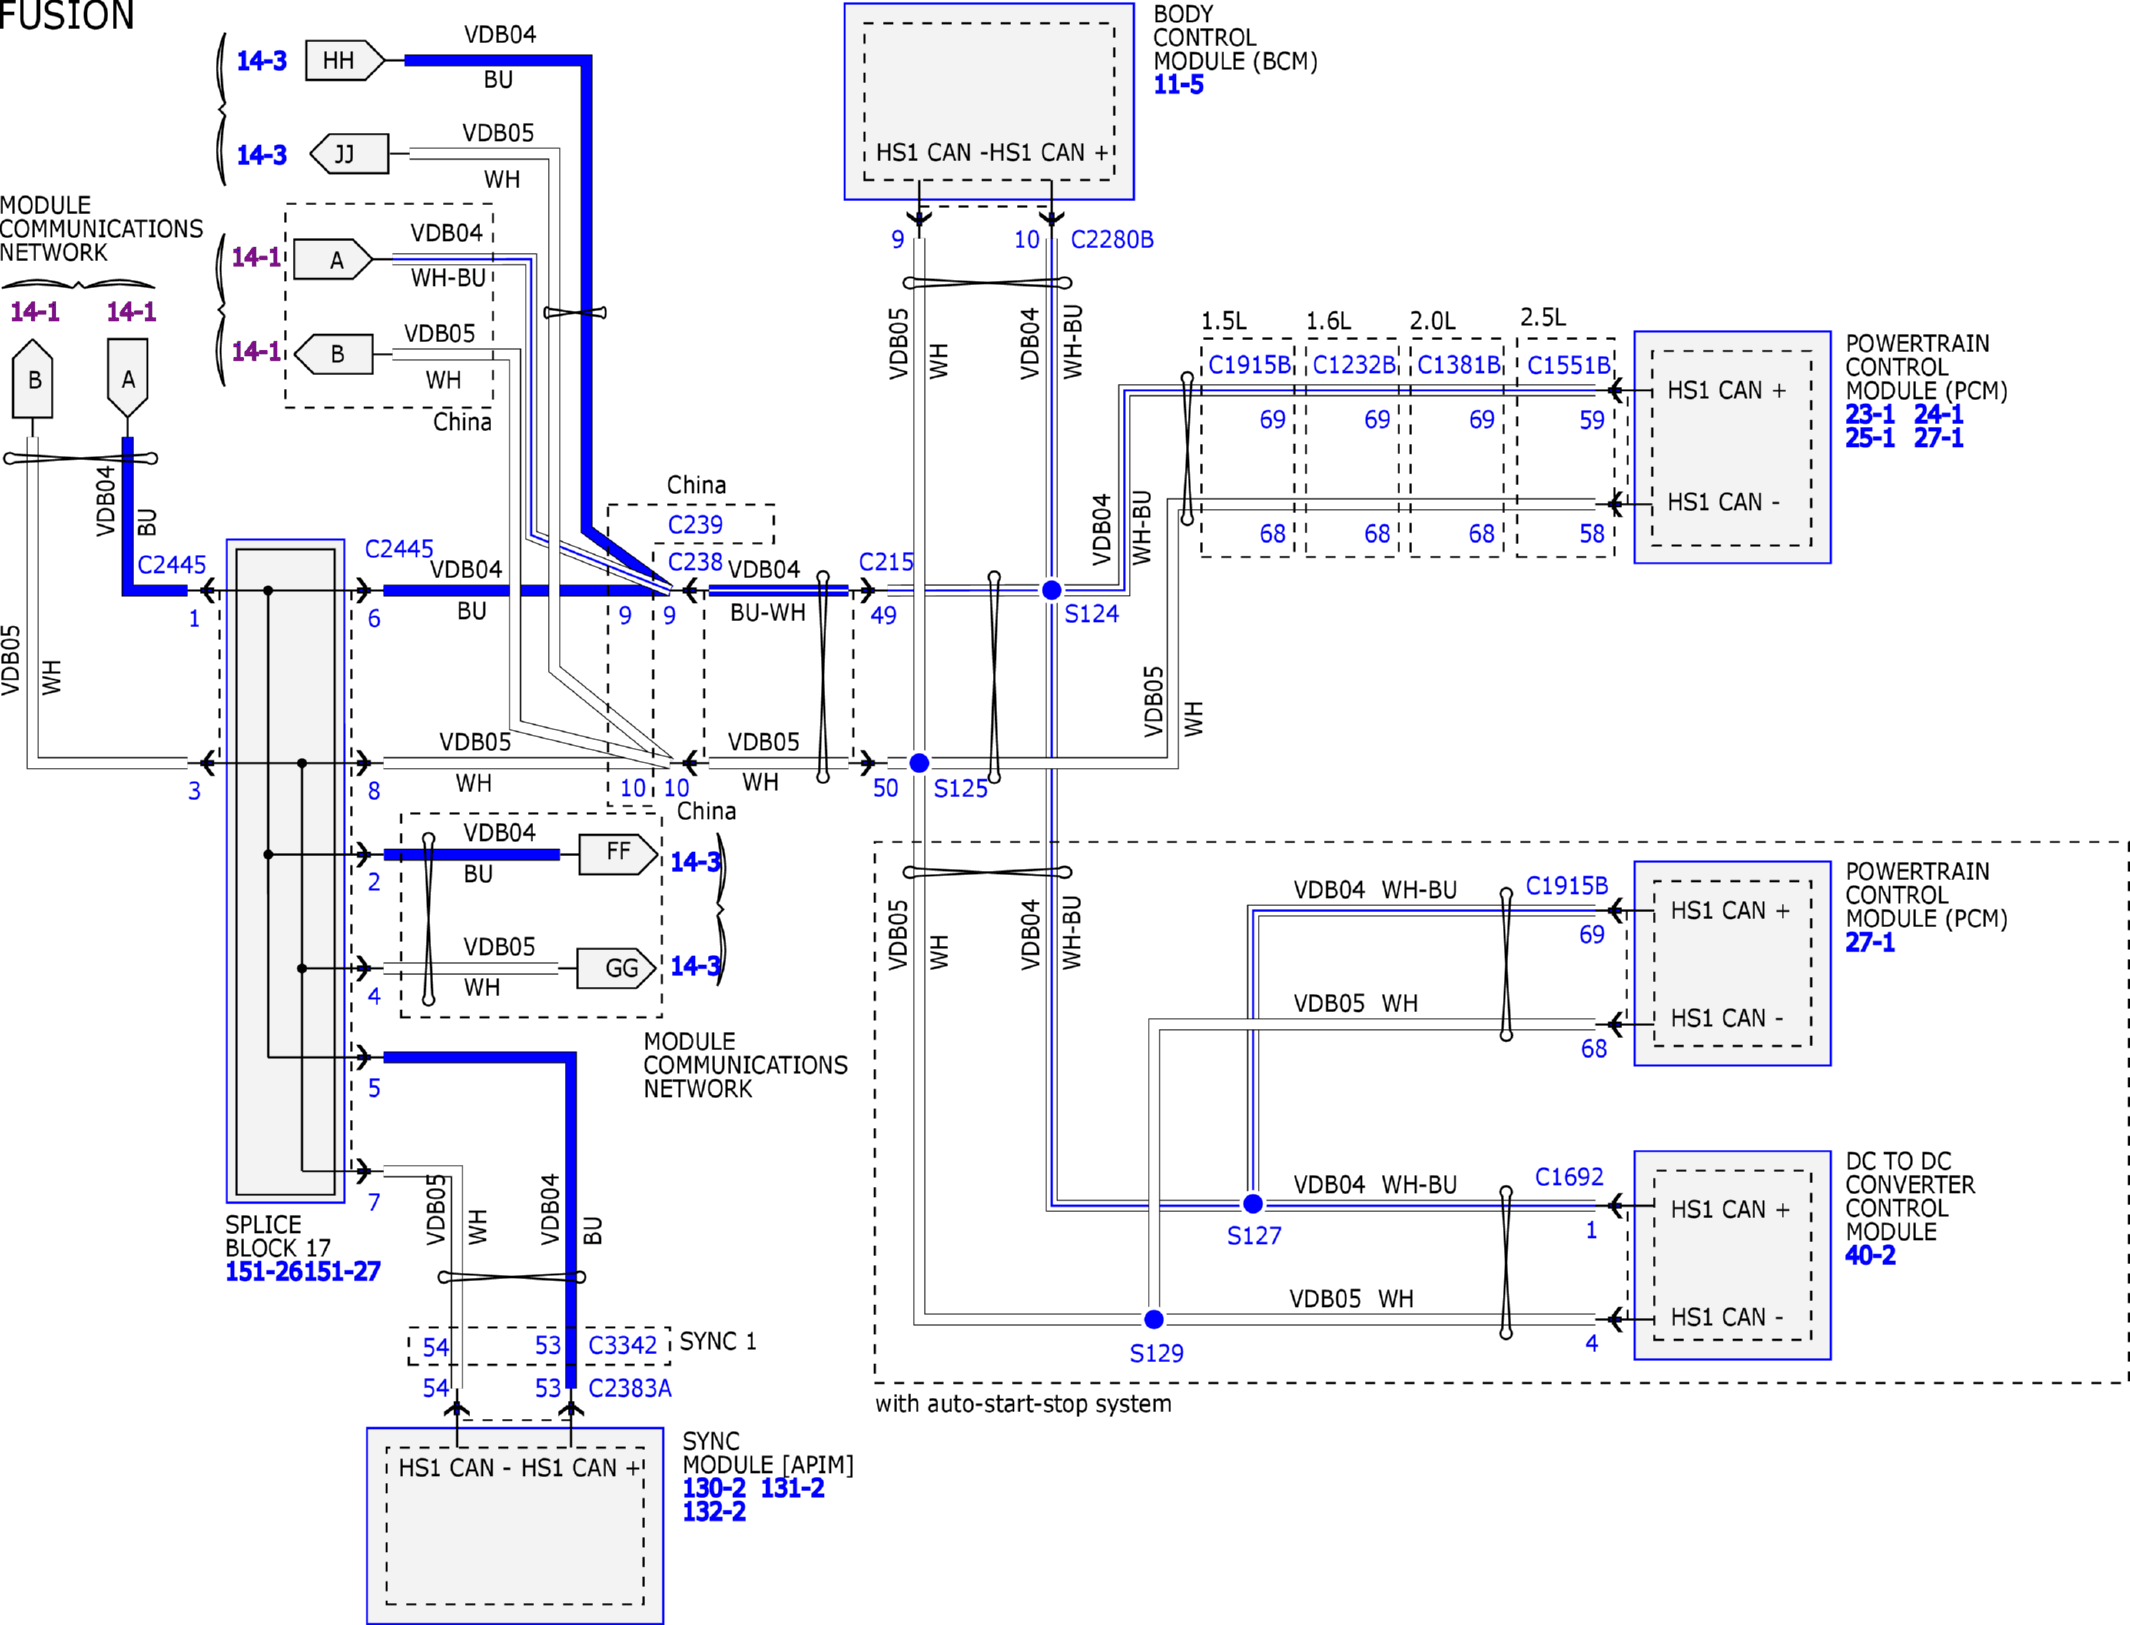
Task: Open page reference 132-2 for SYNC module
Action: (714, 1512)
